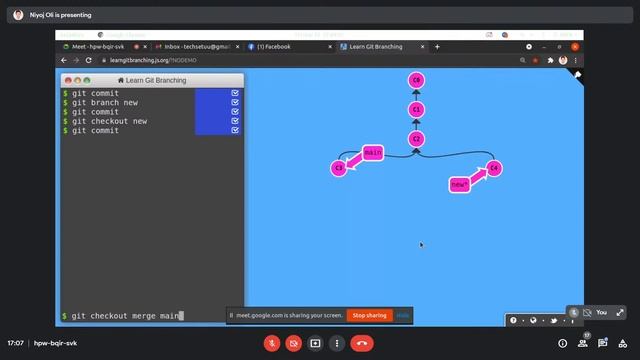Go forward in the shared browser
This screenshot has height=360, width=640.
76,60
